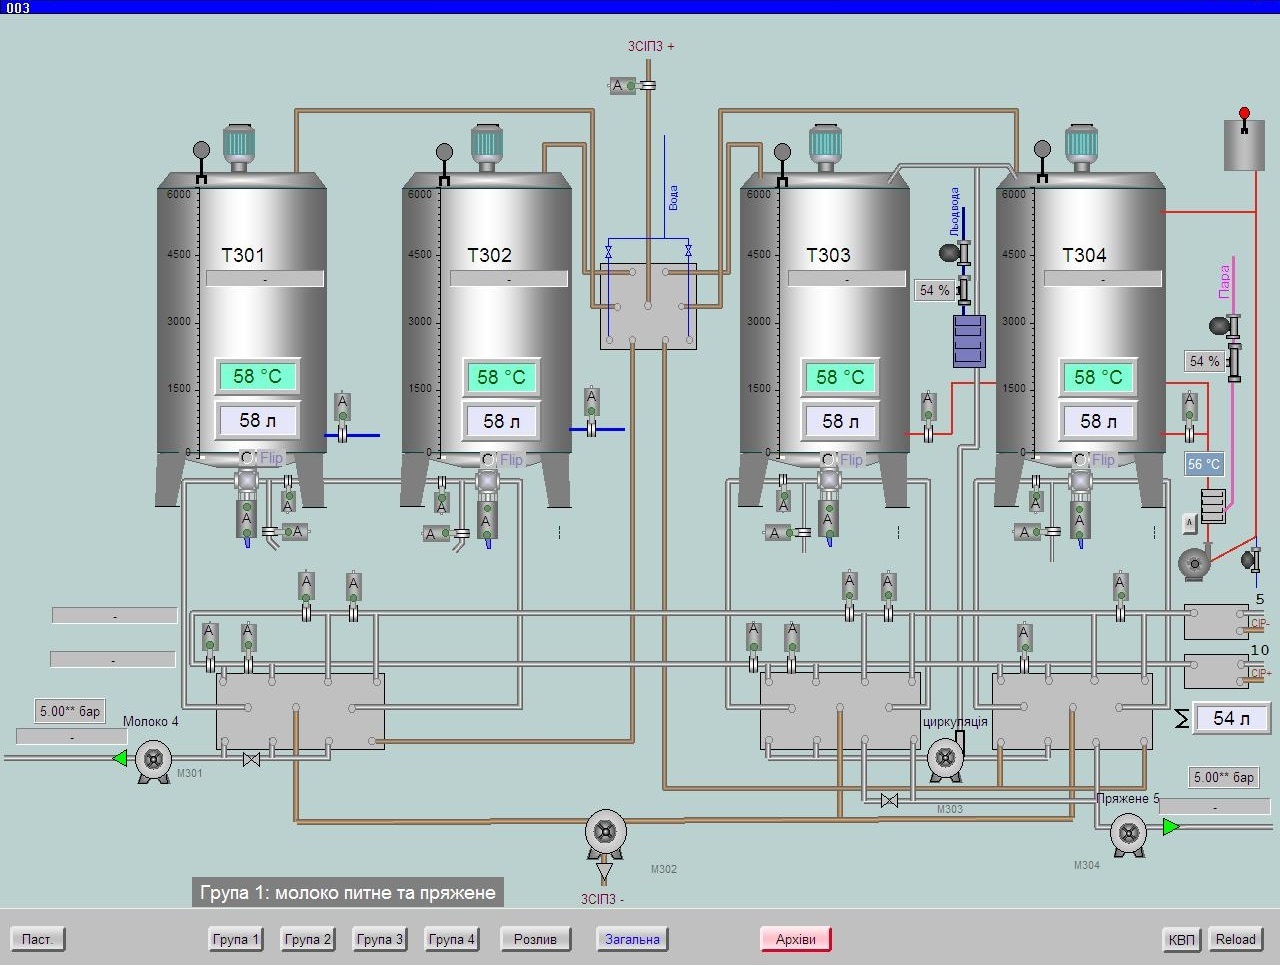Select the manual valve next to pump M301
The image size is (1280, 966).
coord(252,760)
